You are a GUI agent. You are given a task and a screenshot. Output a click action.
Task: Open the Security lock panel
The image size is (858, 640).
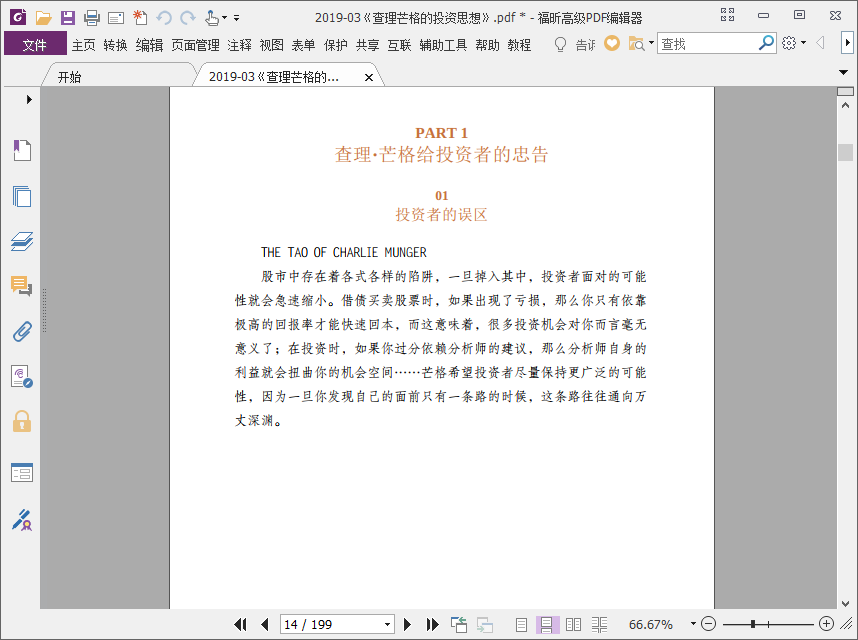click(22, 422)
